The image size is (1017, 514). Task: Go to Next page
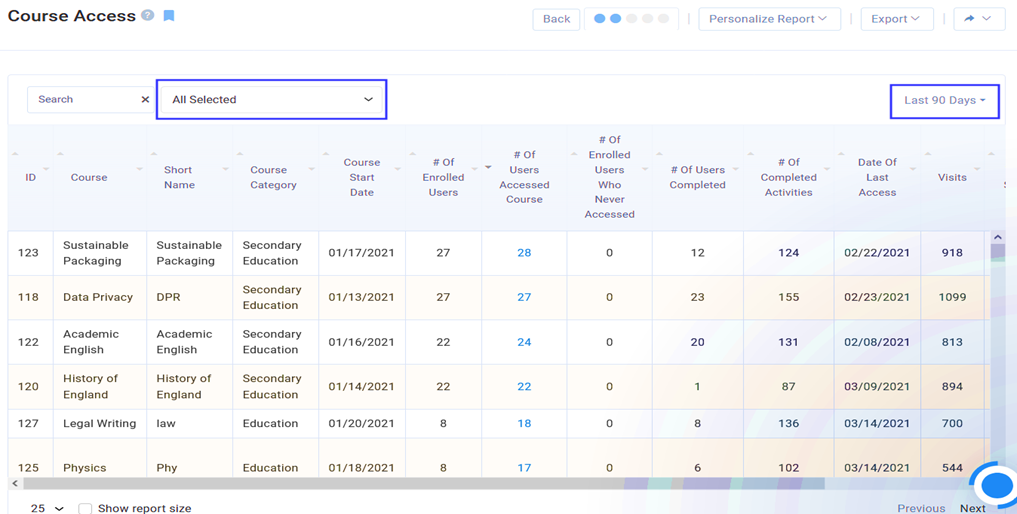click(x=972, y=508)
